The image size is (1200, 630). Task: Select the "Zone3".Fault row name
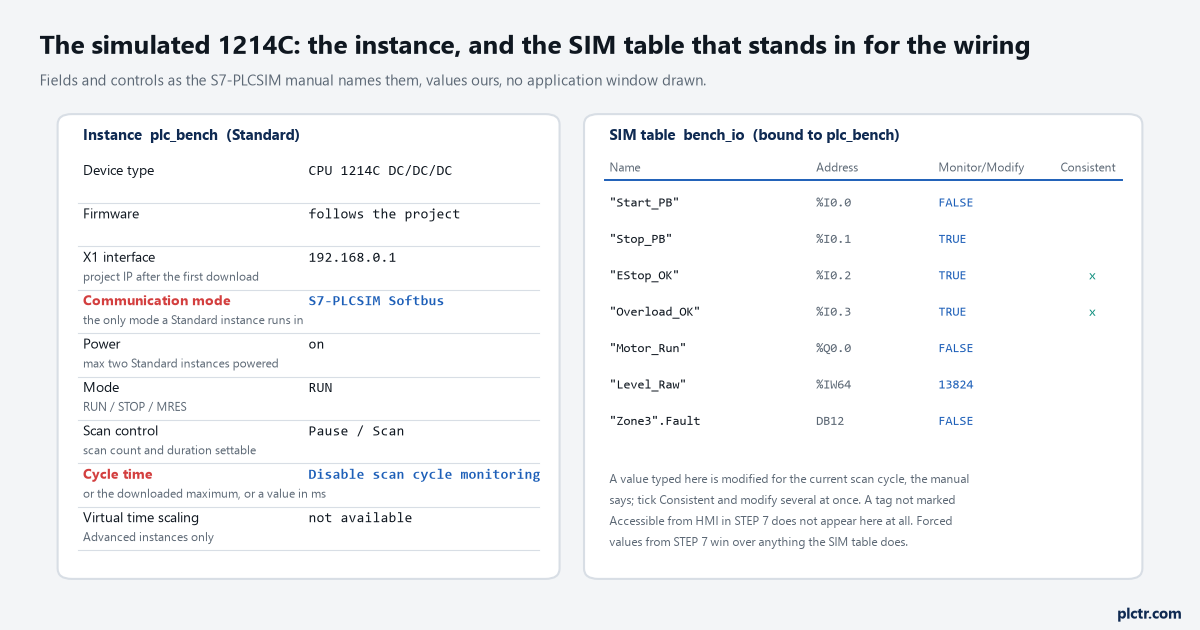pyautogui.click(x=655, y=421)
